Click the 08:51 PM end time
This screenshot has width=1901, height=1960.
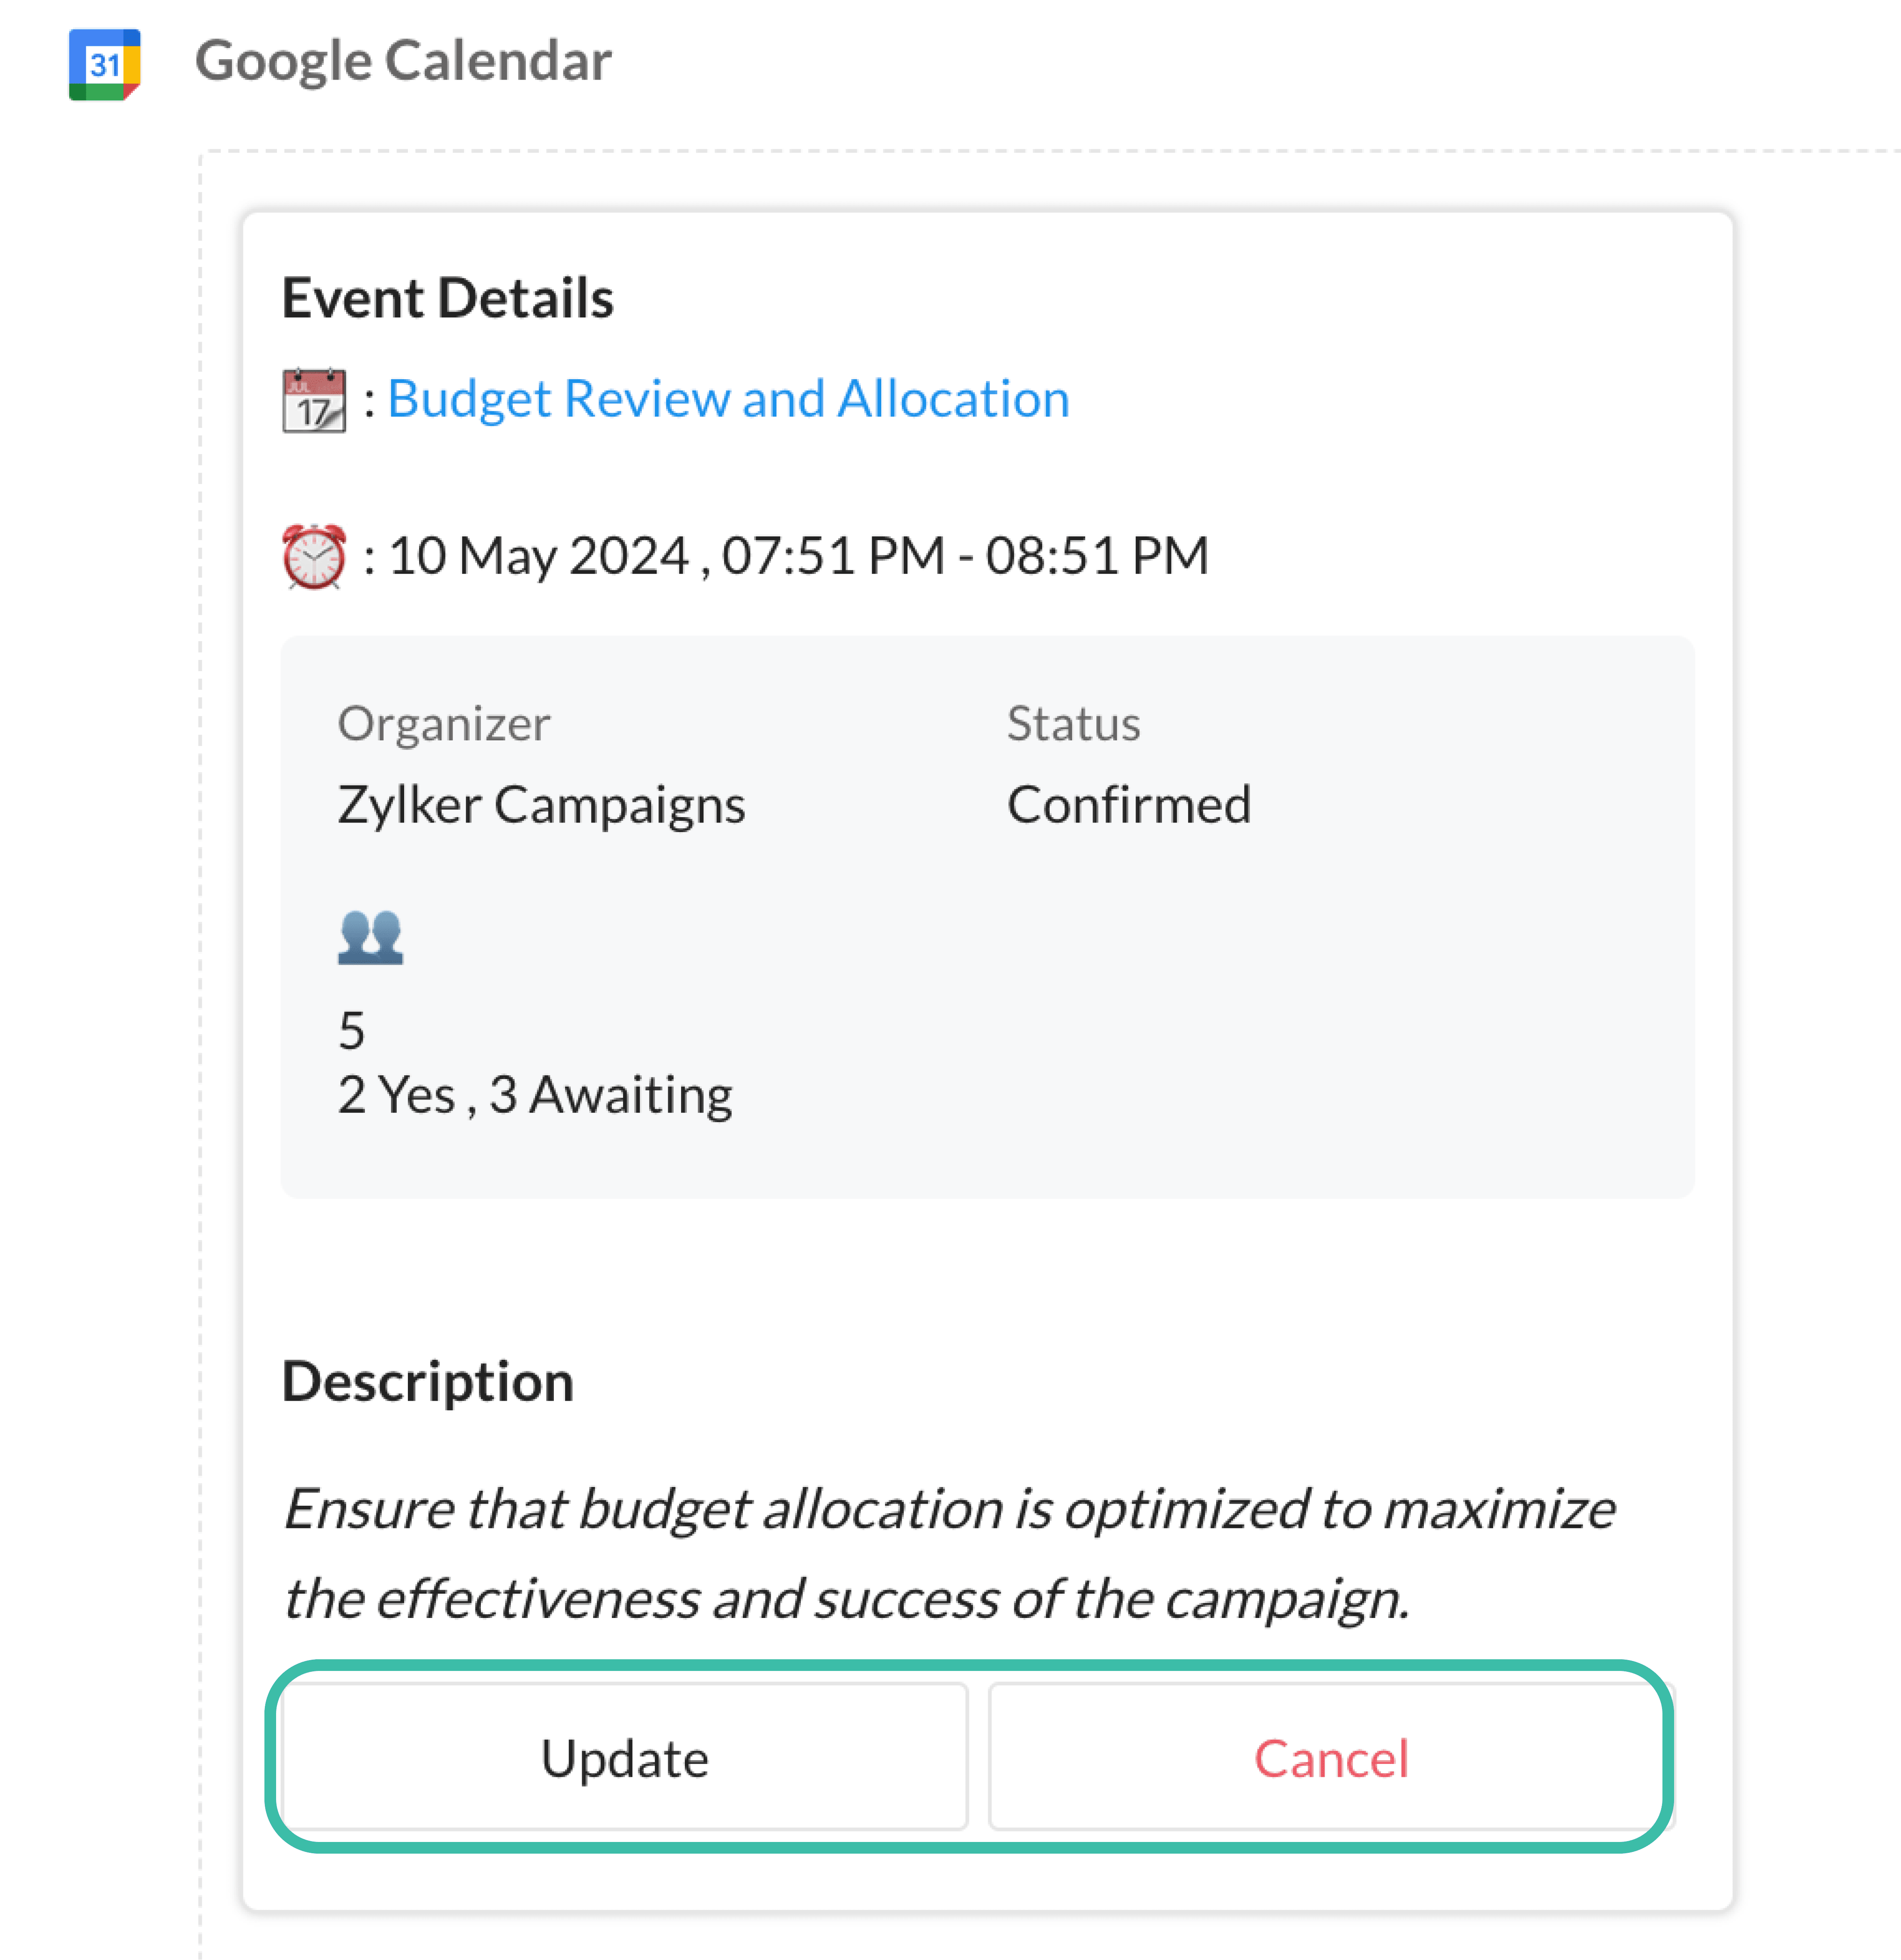tap(1097, 556)
